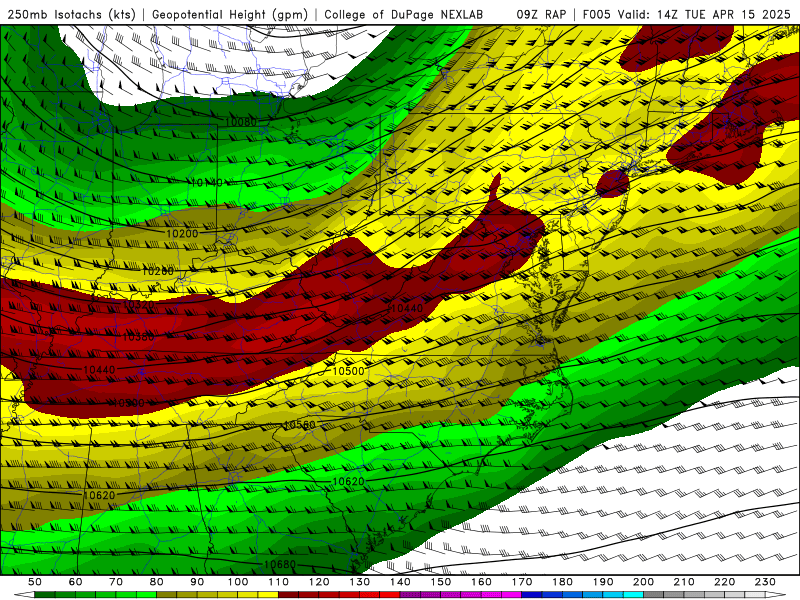This screenshot has height=600, width=800.
Task: Click the 190 knot value on the color scale
Action: coord(603,582)
